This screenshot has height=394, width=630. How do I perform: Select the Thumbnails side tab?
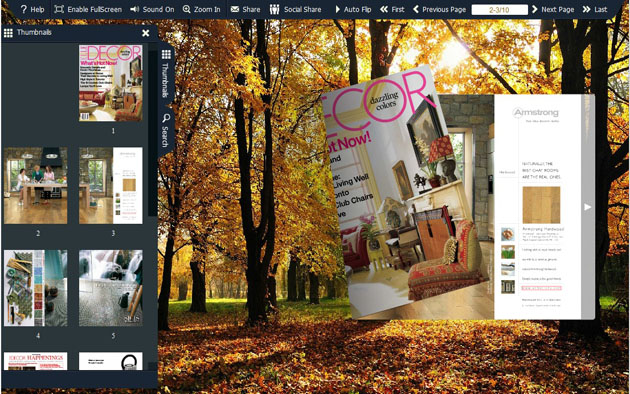166,74
